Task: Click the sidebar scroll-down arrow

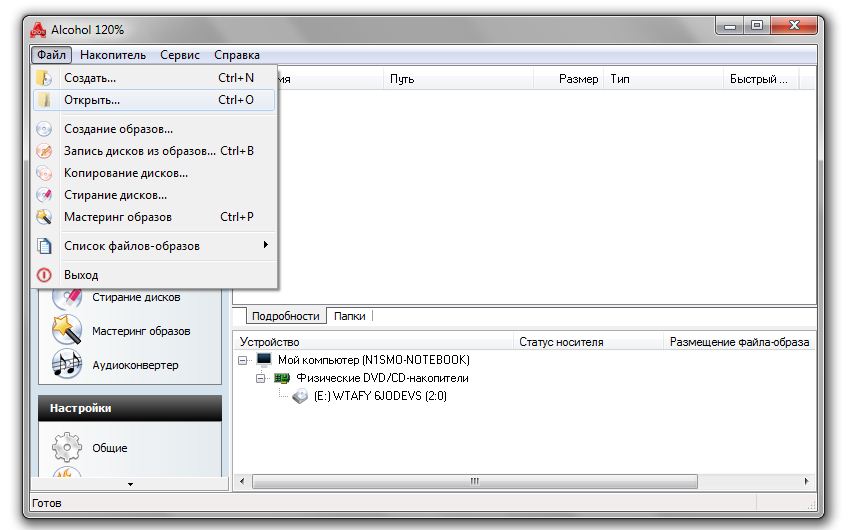Action: coord(130,484)
